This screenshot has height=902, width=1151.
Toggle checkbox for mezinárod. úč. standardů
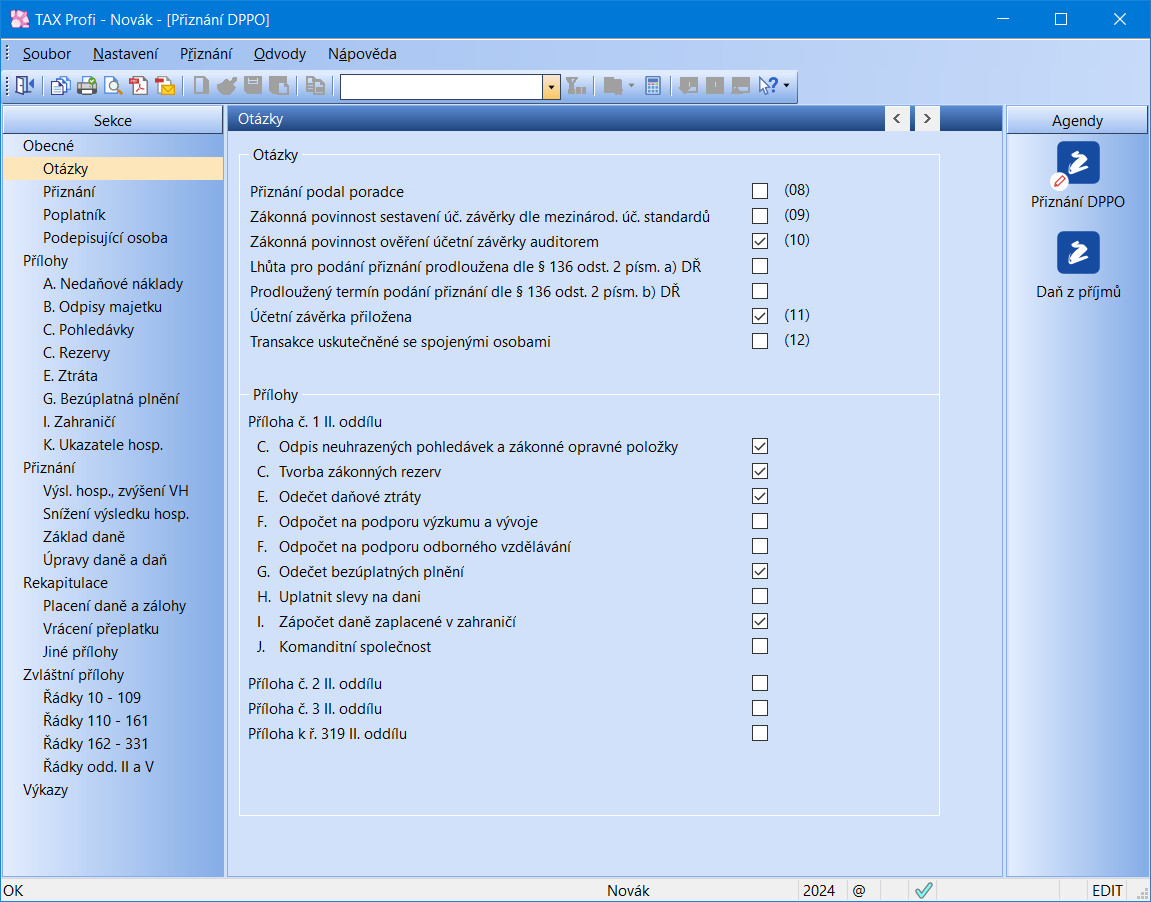coord(760,217)
